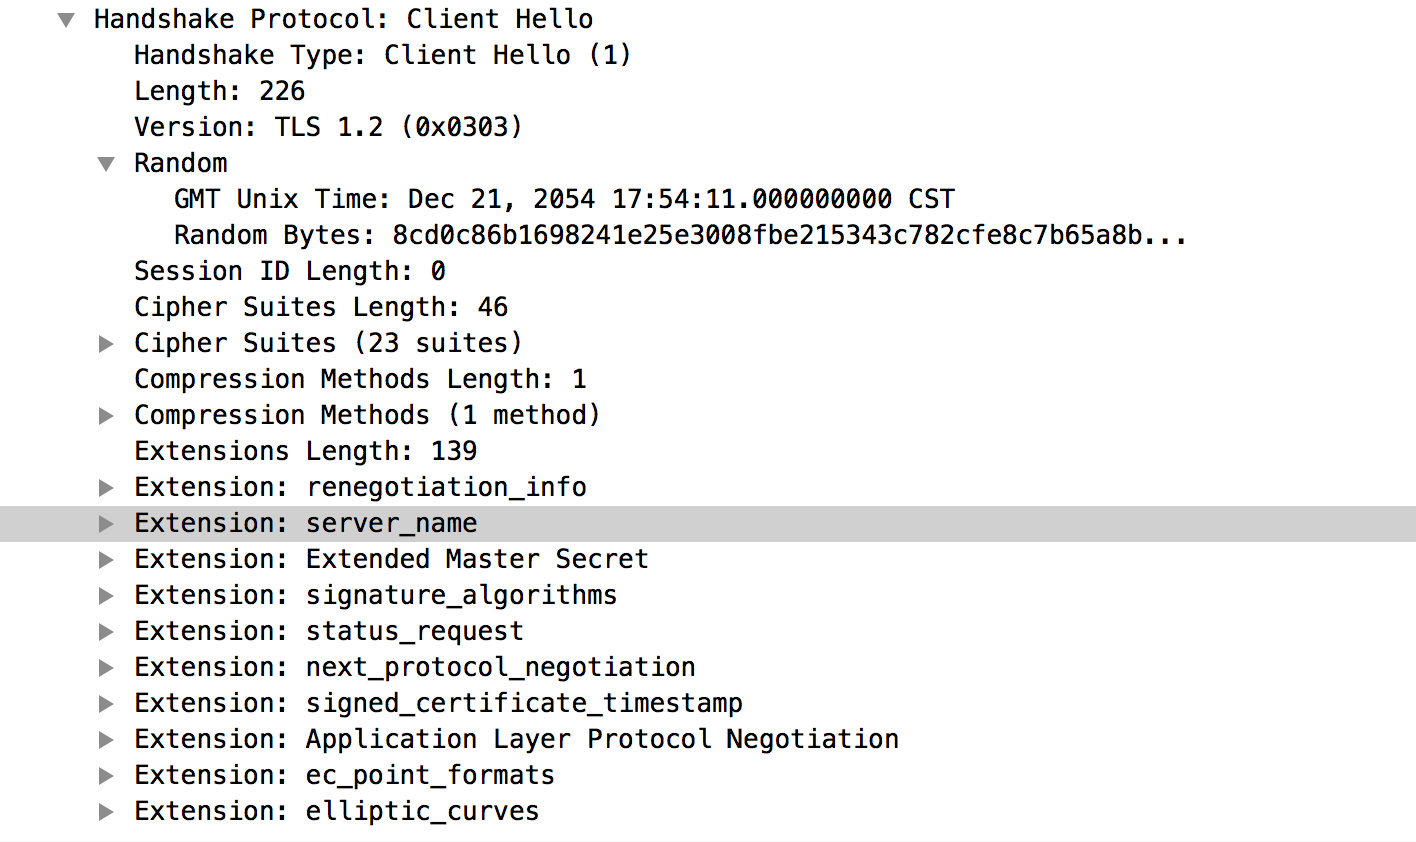Expand the Extended Master Secret extension
The image size is (1416, 842).
tap(106, 560)
